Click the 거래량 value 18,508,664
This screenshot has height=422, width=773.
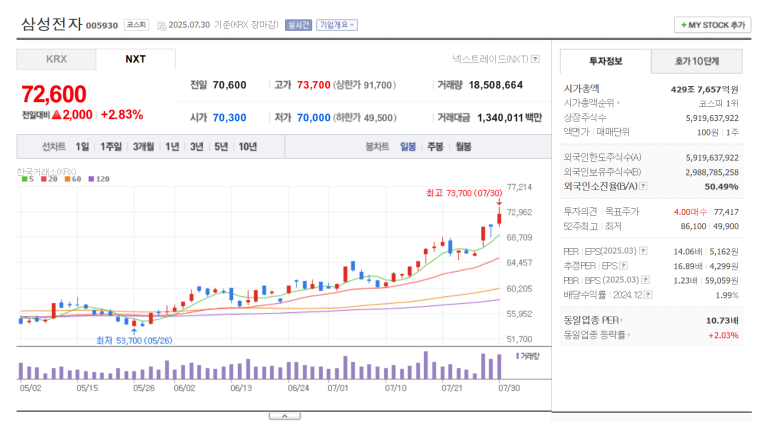click(x=495, y=85)
